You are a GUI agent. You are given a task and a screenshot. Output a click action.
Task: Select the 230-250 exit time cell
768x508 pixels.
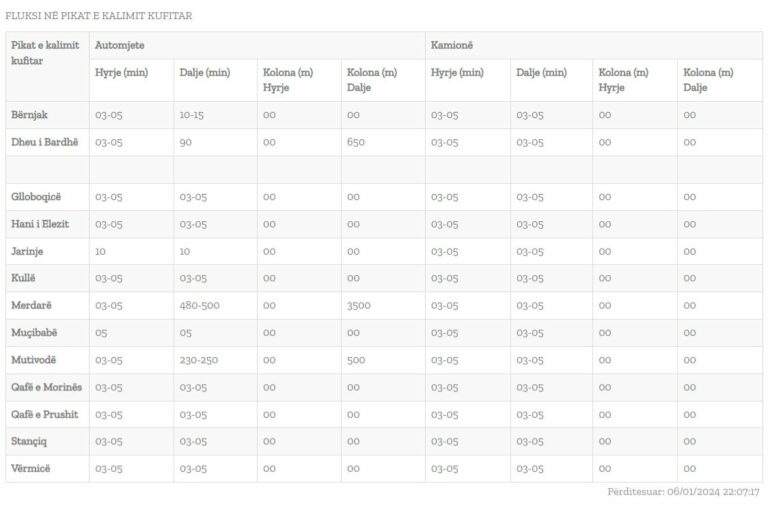[x=199, y=360]
